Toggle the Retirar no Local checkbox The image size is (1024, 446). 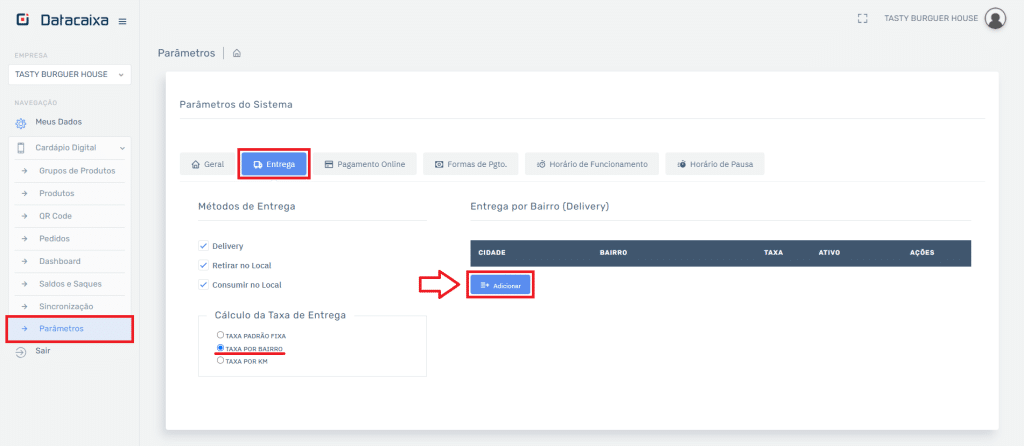203,265
